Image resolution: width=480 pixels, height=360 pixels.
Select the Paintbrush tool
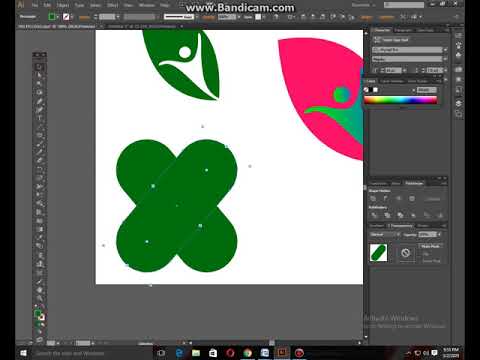point(39,144)
